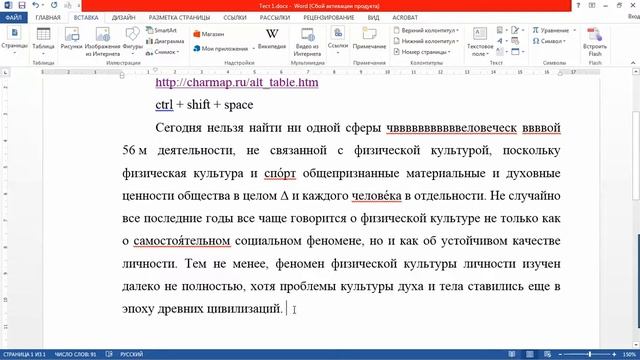Click the Quick Parts icon in Текст group
This screenshot has height=360, width=640.
click(501, 30)
